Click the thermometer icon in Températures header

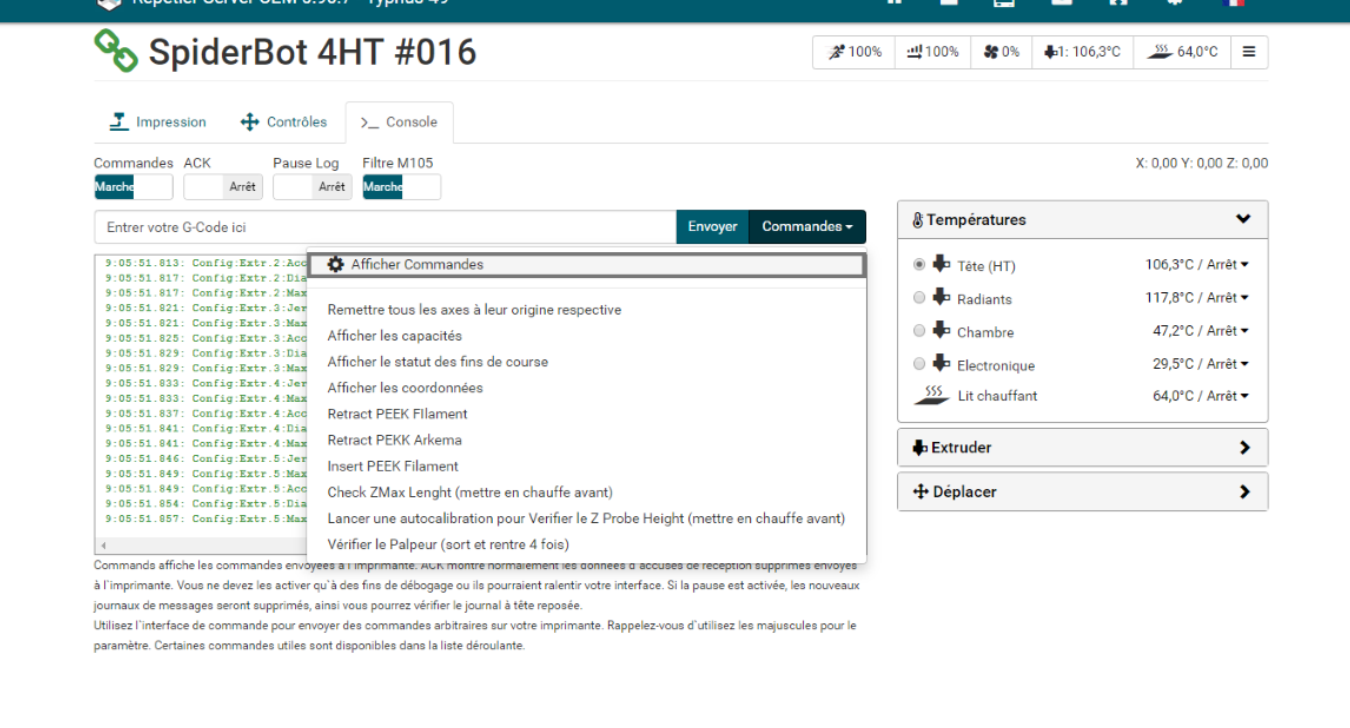(x=918, y=220)
